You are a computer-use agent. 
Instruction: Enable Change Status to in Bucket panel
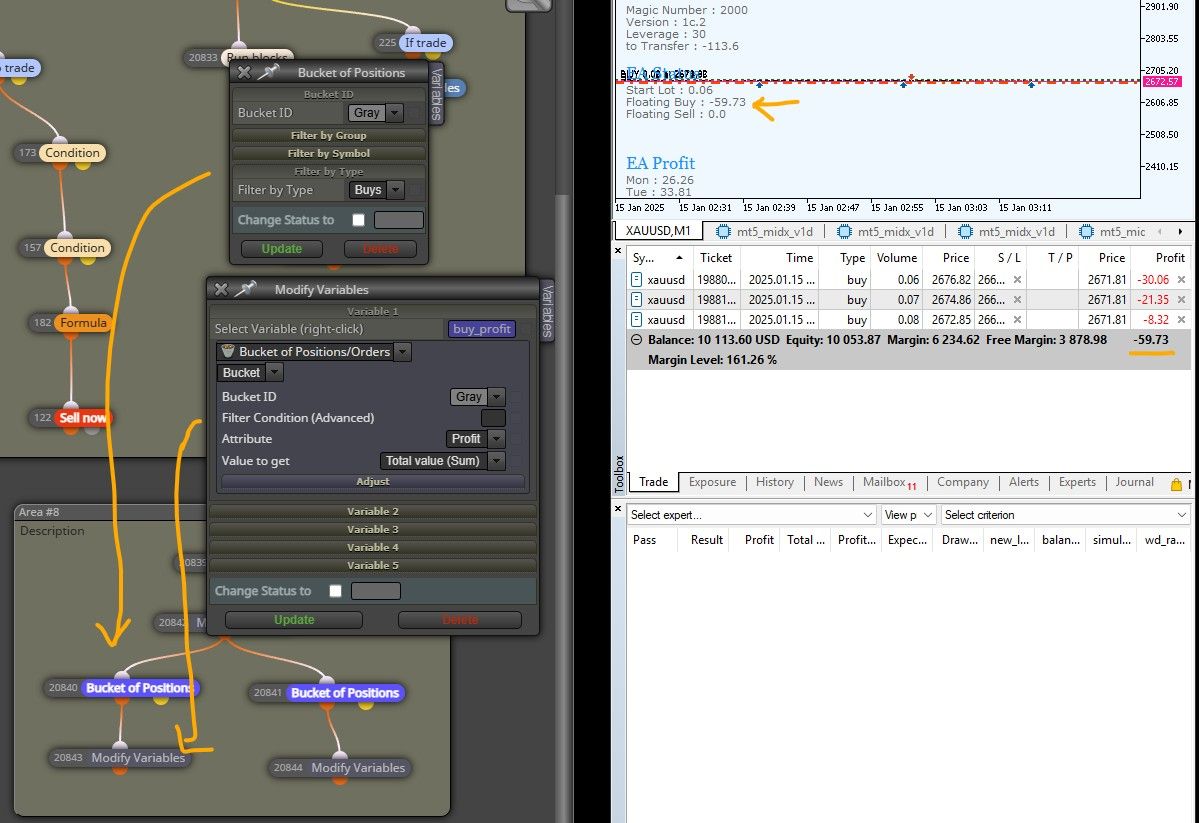tap(359, 220)
